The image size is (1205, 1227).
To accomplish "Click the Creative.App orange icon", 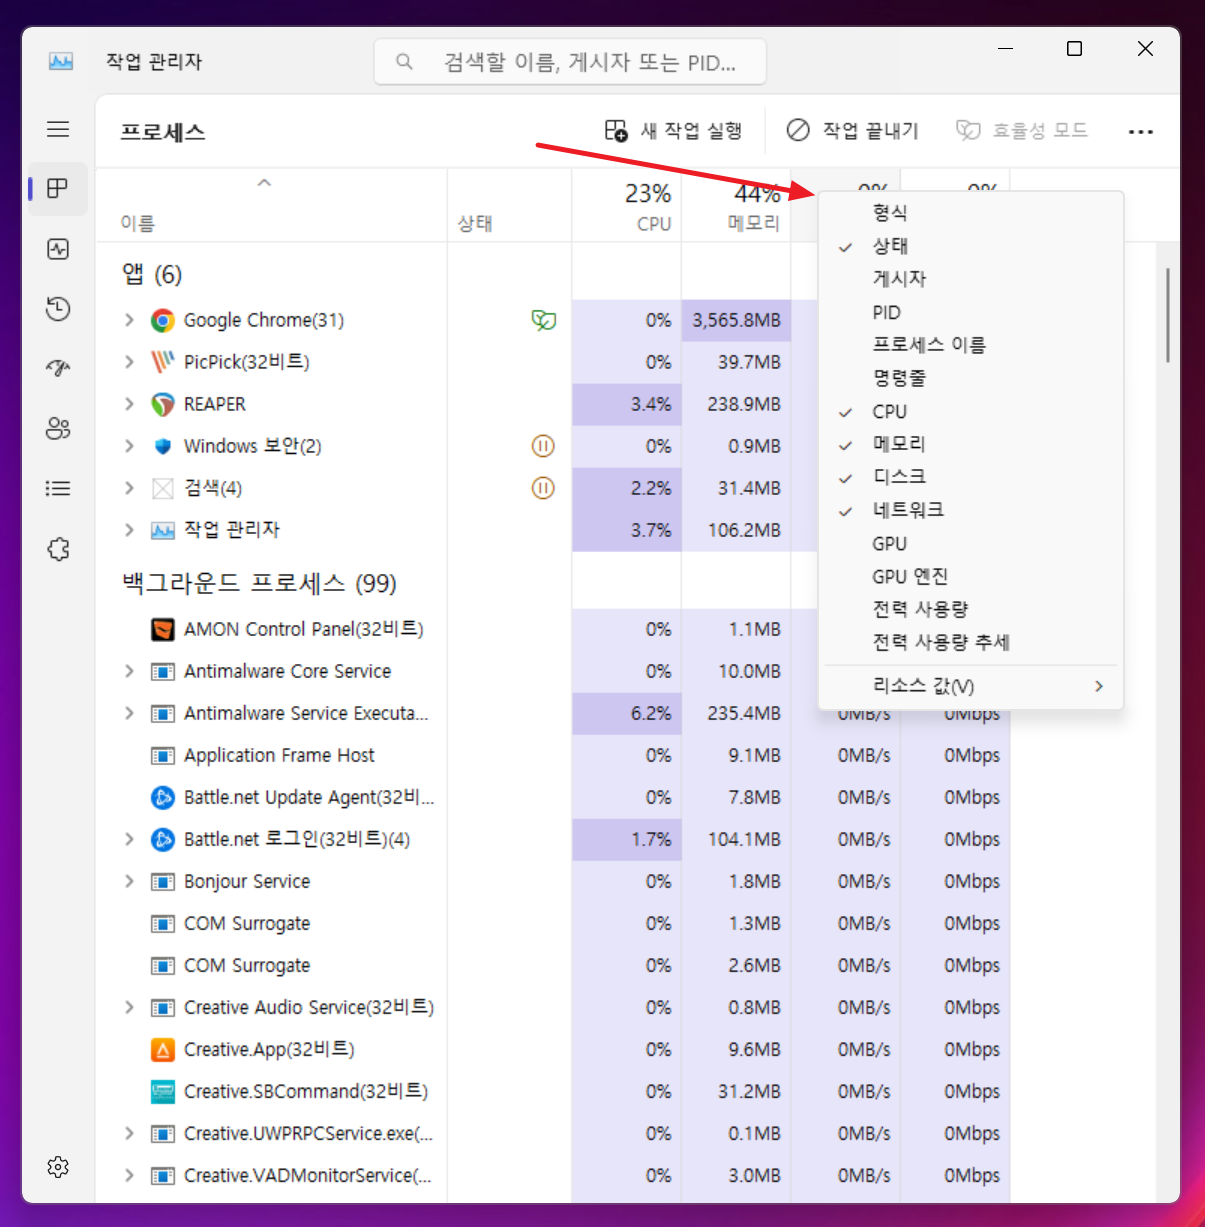I will pyautogui.click(x=162, y=1049).
